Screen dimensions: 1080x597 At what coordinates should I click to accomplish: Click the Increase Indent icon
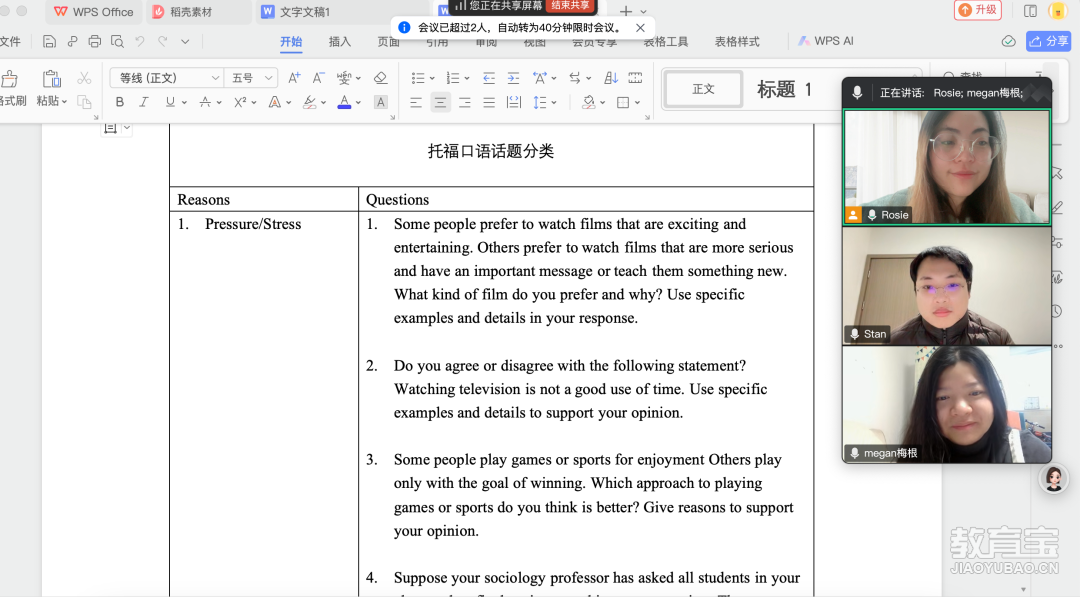(513, 78)
